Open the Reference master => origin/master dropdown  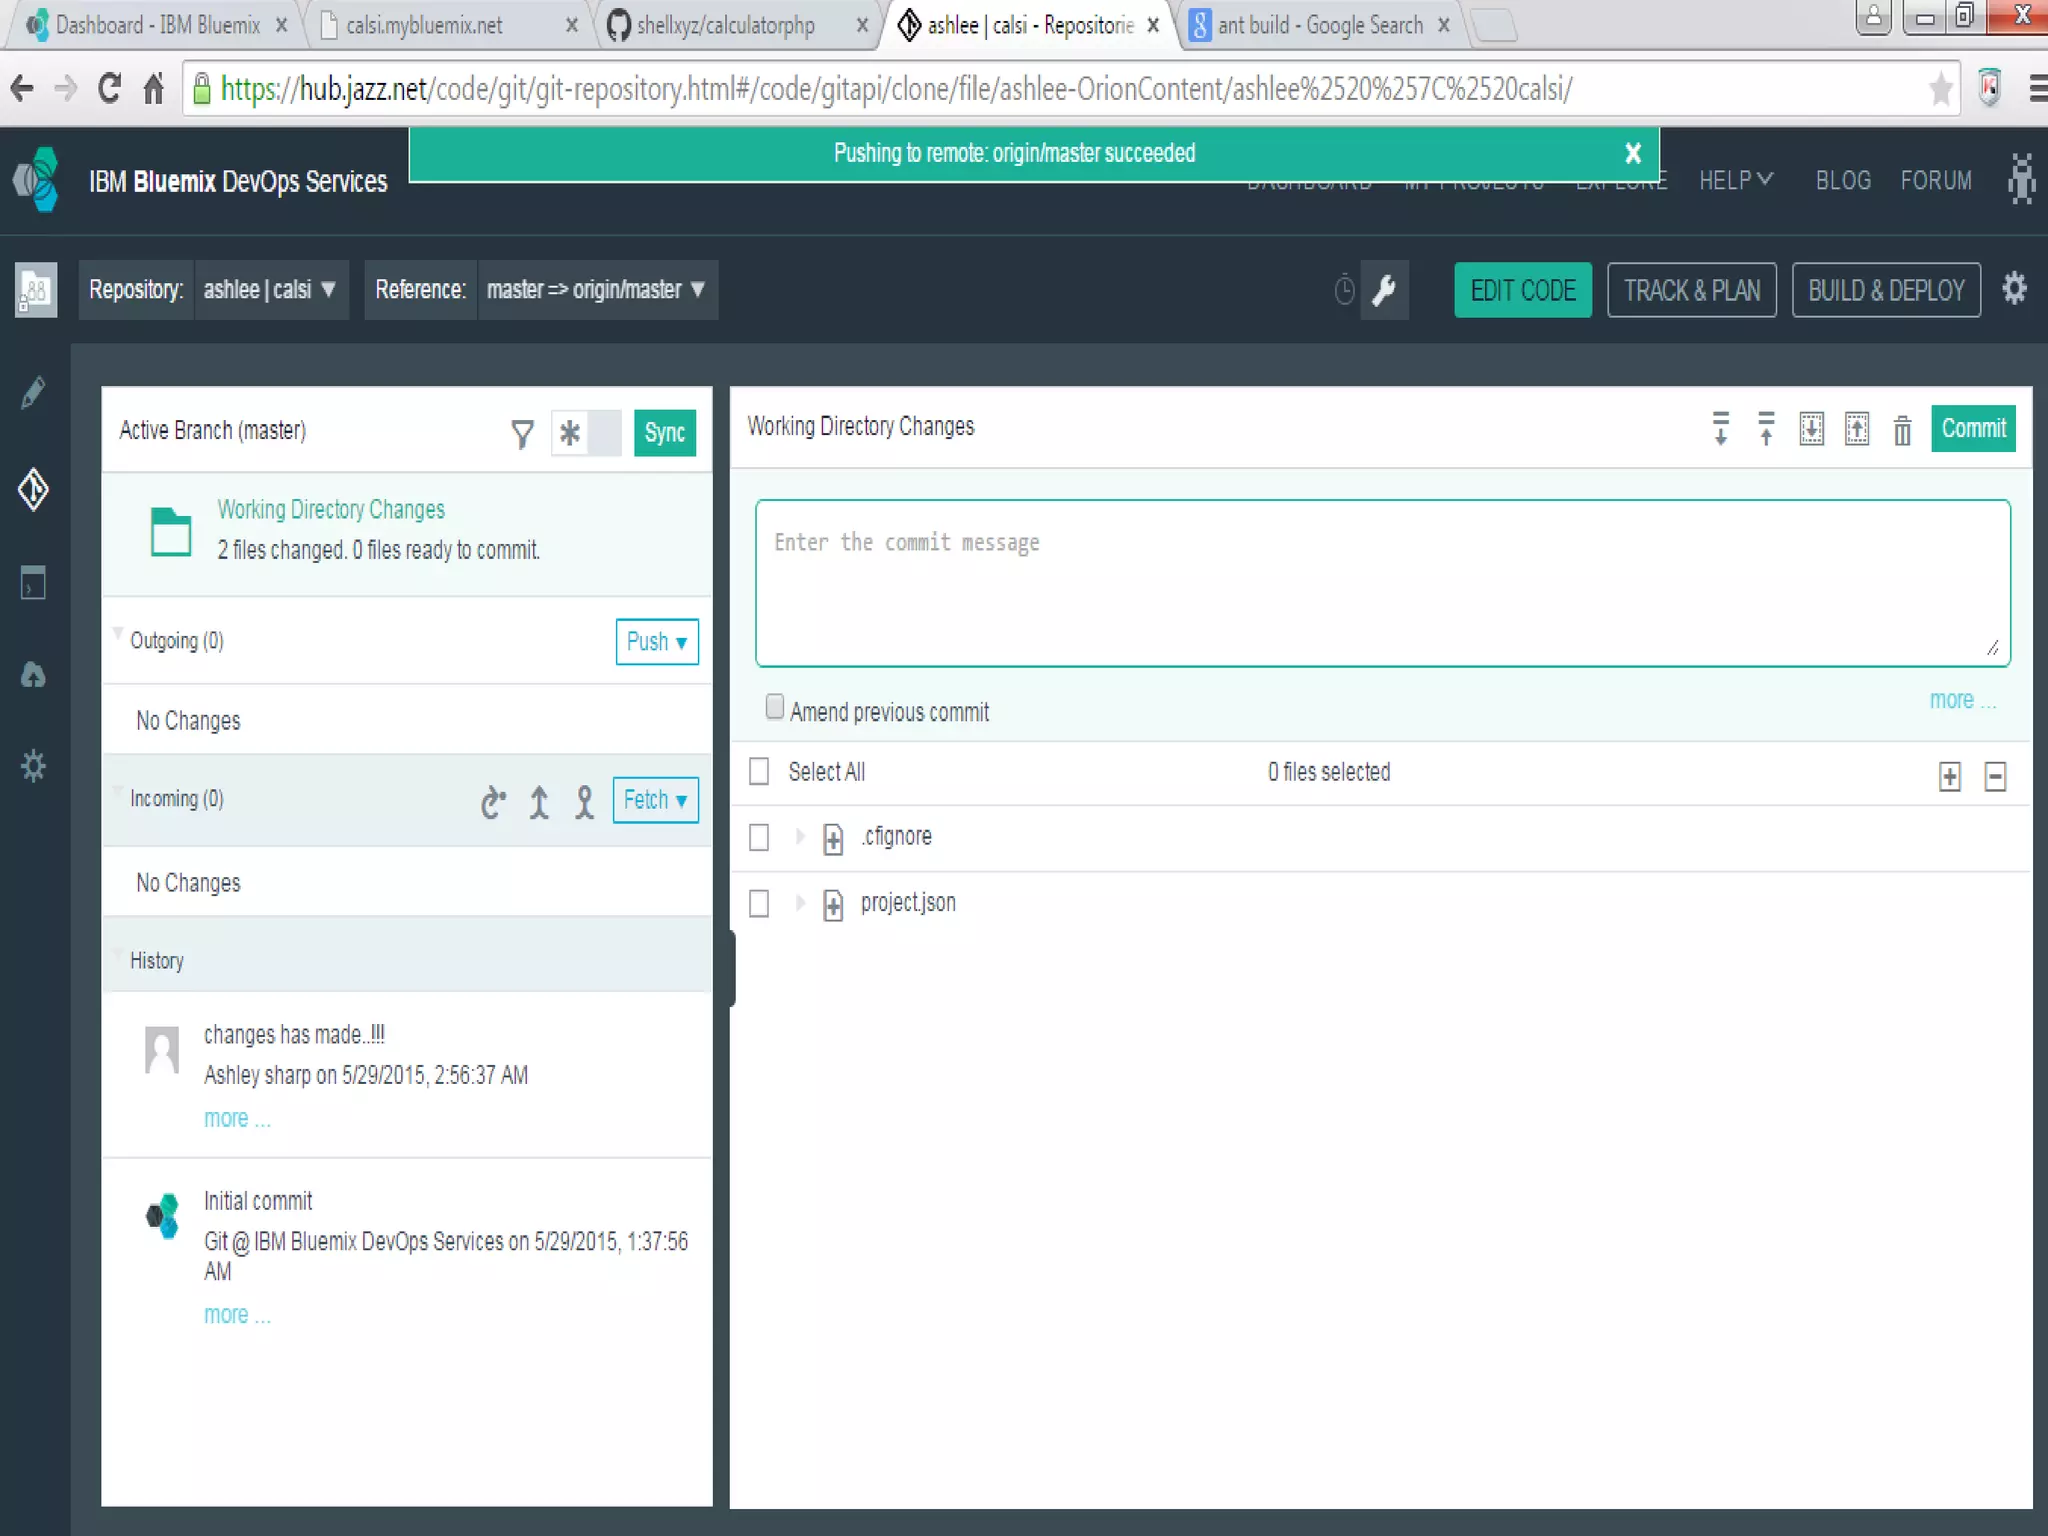pos(596,290)
